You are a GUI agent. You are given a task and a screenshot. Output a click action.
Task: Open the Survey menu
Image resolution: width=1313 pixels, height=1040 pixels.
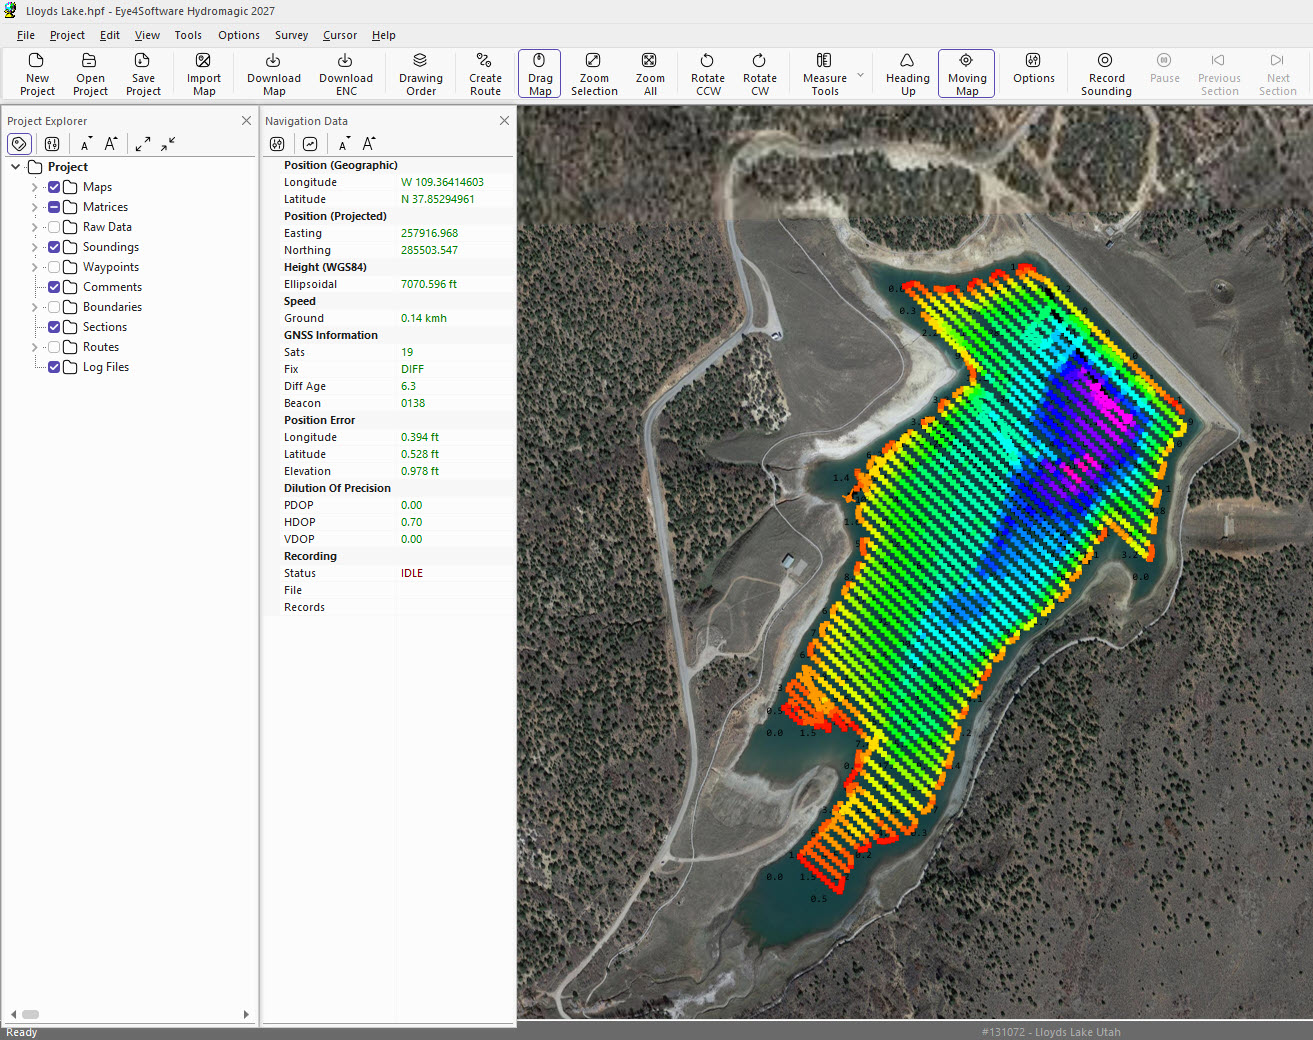[x=291, y=35]
